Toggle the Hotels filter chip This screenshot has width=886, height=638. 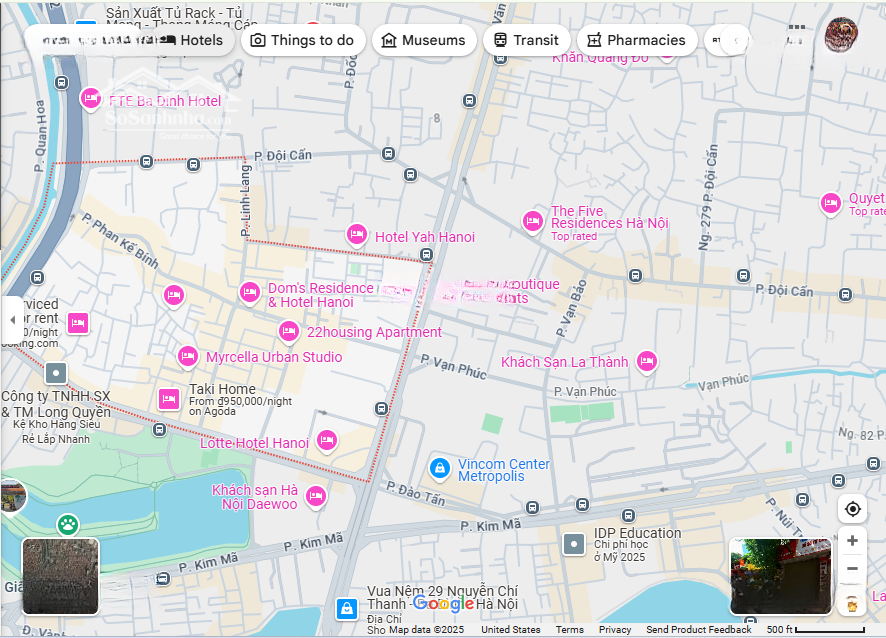pos(200,40)
